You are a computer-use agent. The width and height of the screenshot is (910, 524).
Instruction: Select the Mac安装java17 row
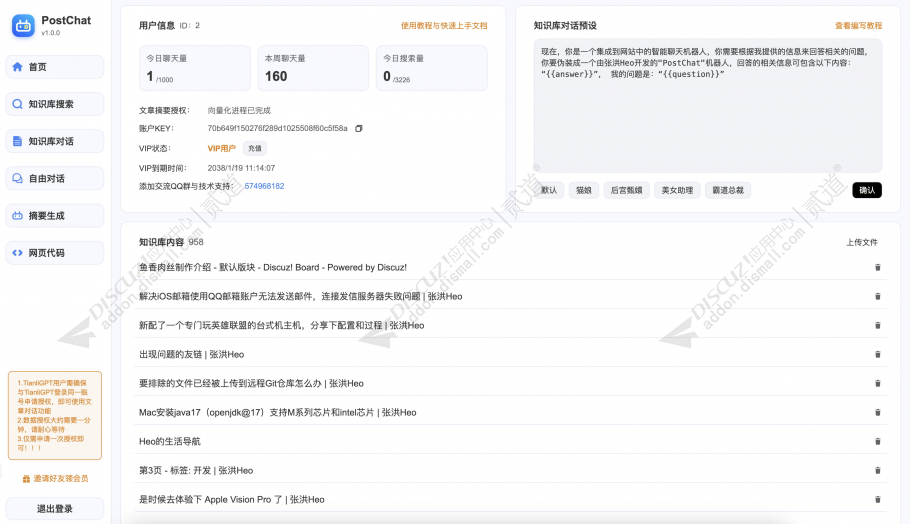click(x=510, y=413)
